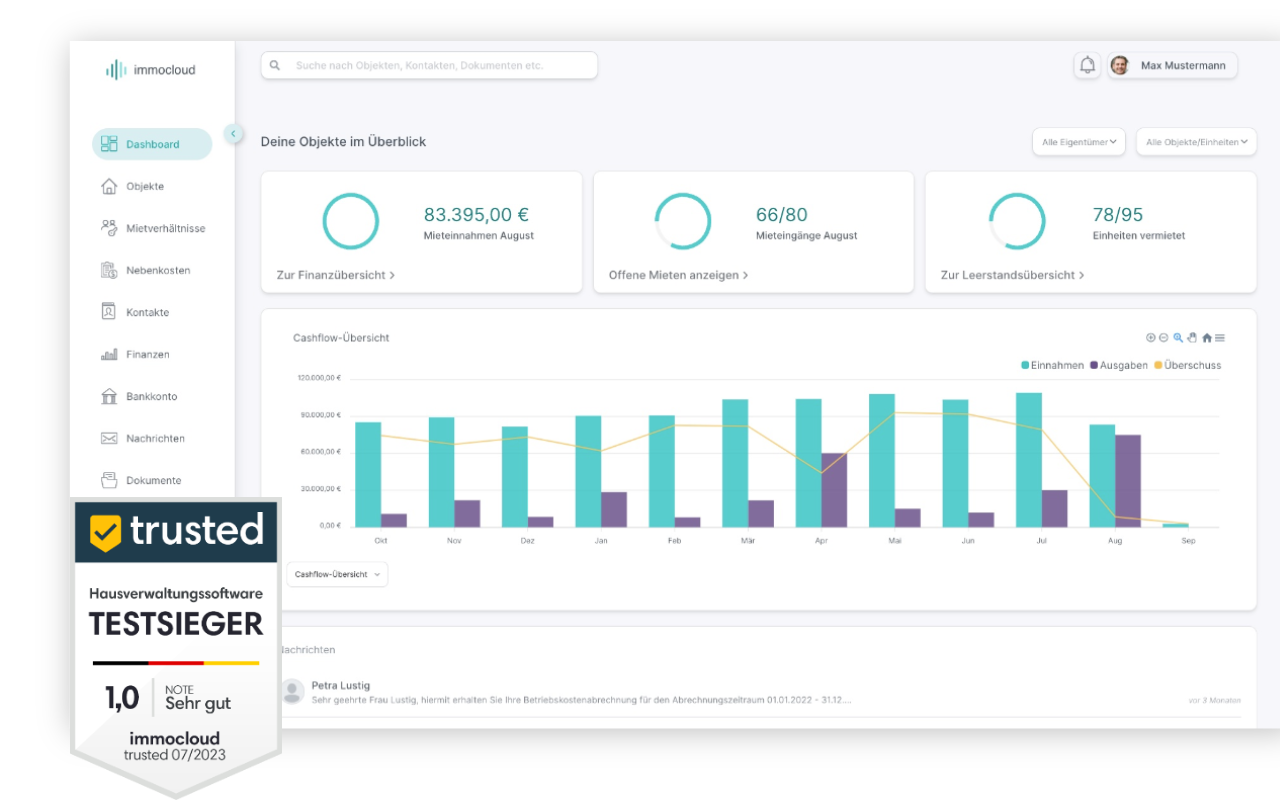Go to Objekte in sidebar
This screenshot has width=1280, height=800.
click(x=145, y=186)
